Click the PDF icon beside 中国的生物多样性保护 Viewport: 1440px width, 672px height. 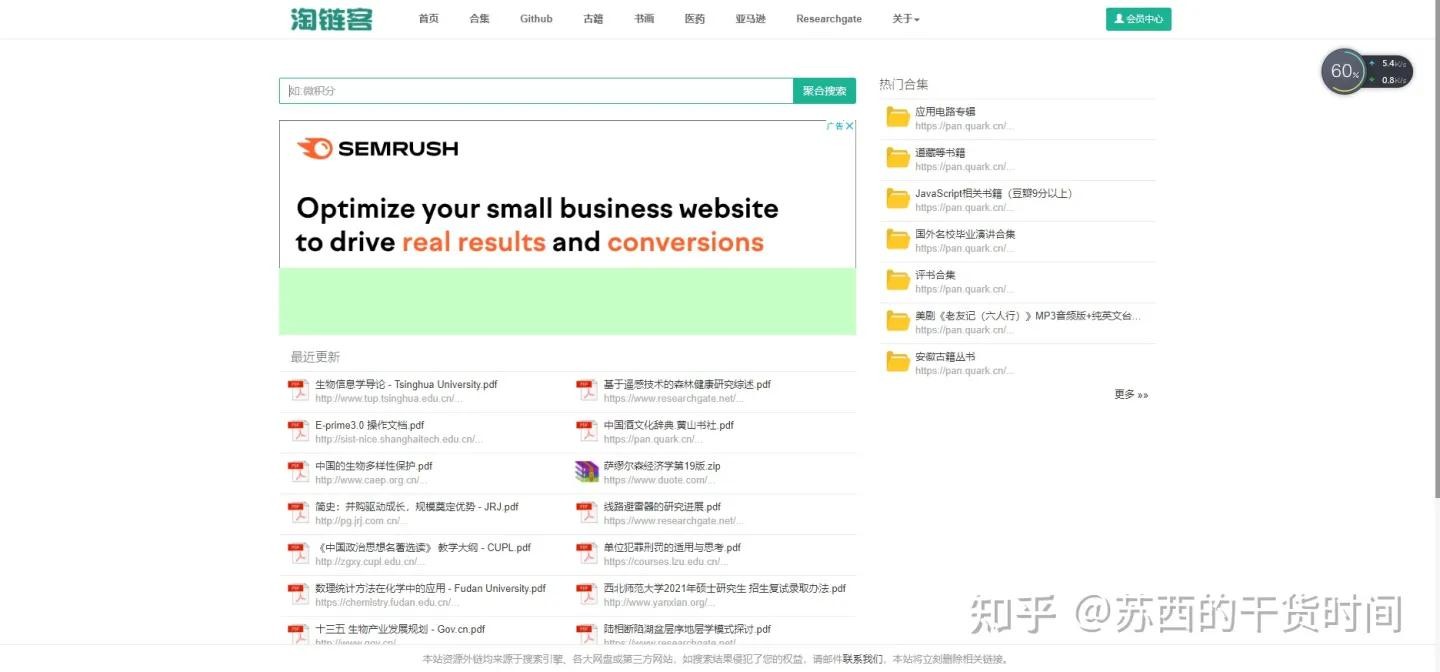pyautogui.click(x=298, y=472)
